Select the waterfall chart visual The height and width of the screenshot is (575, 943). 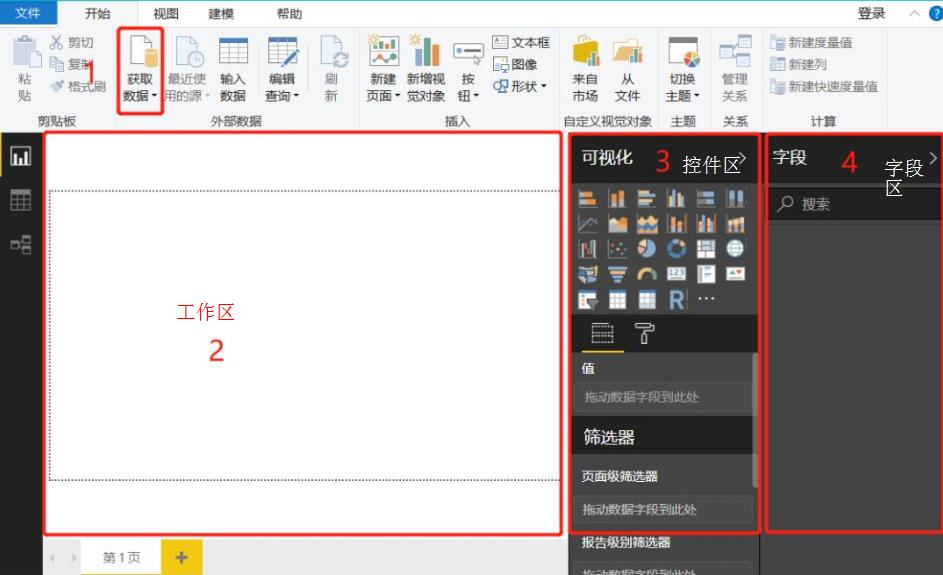pyautogui.click(x=587, y=248)
